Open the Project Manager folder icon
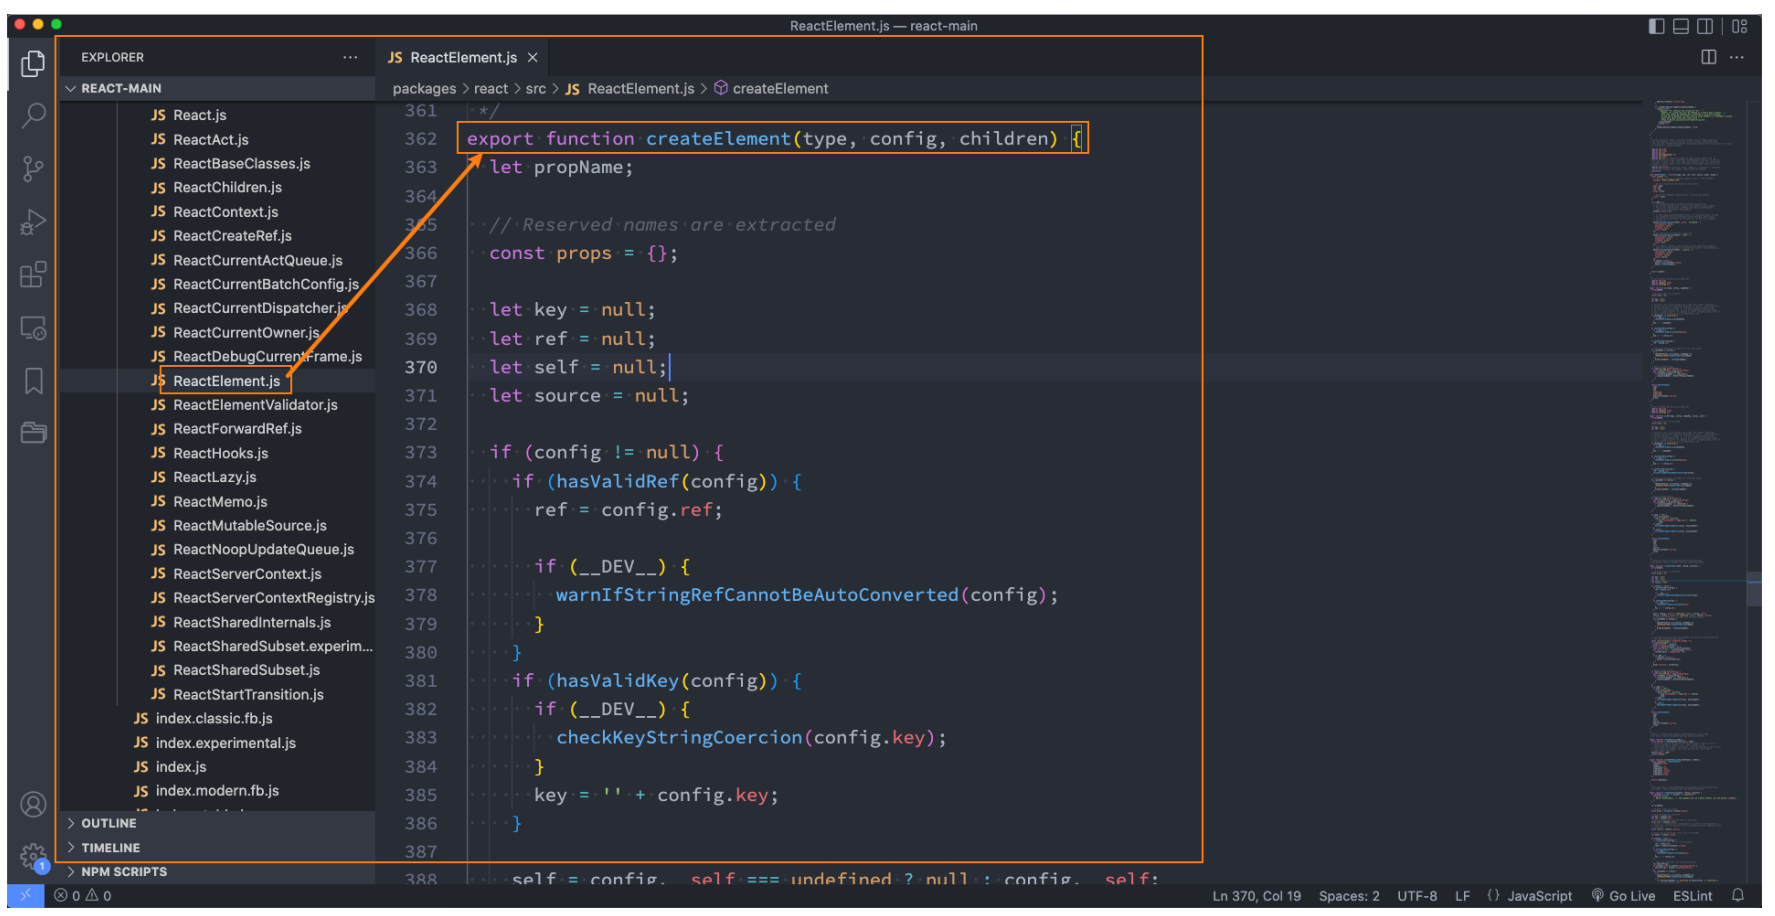 pos(33,433)
